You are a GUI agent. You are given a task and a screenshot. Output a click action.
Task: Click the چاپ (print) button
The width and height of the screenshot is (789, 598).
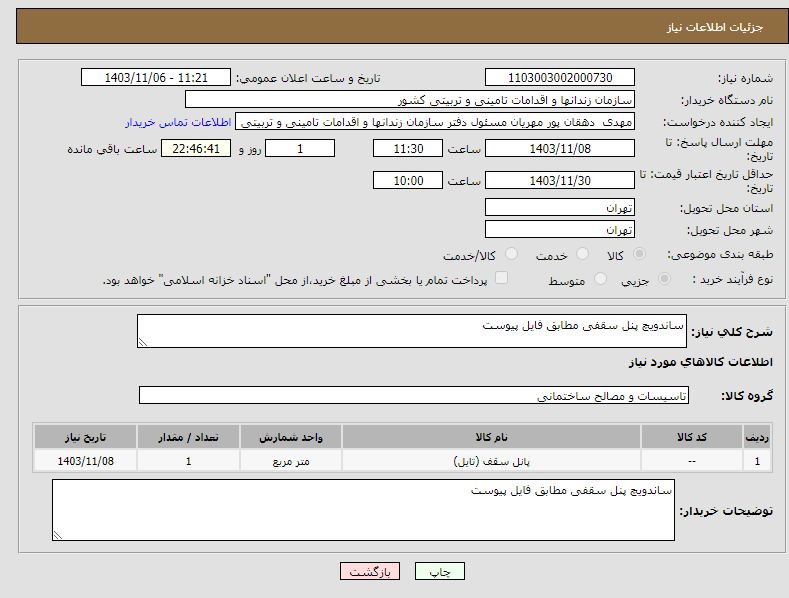[440, 571]
